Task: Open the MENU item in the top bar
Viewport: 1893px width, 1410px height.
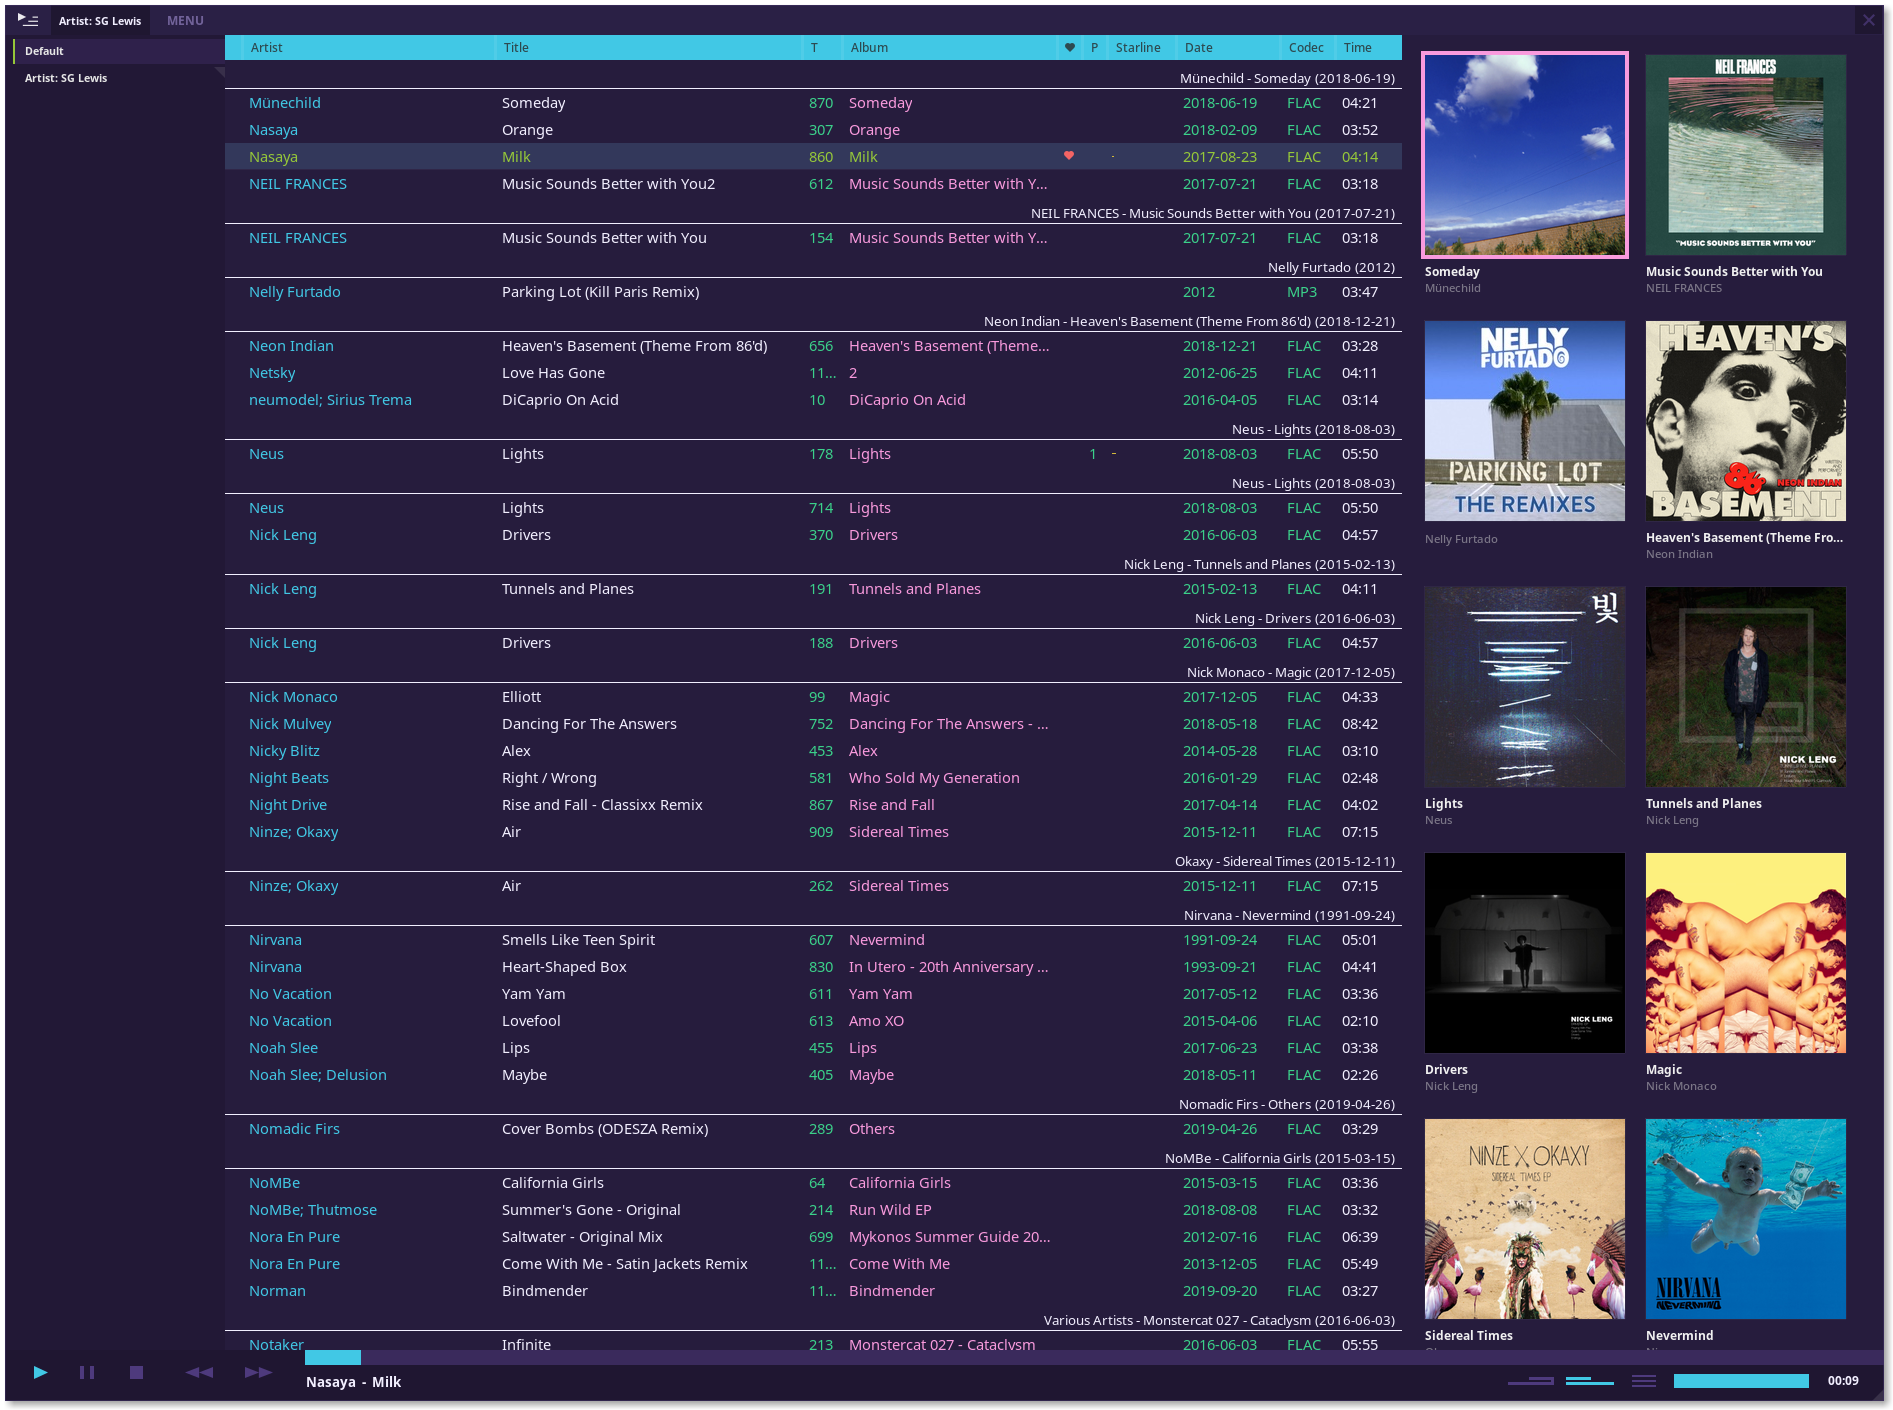Action: click(x=184, y=19)
